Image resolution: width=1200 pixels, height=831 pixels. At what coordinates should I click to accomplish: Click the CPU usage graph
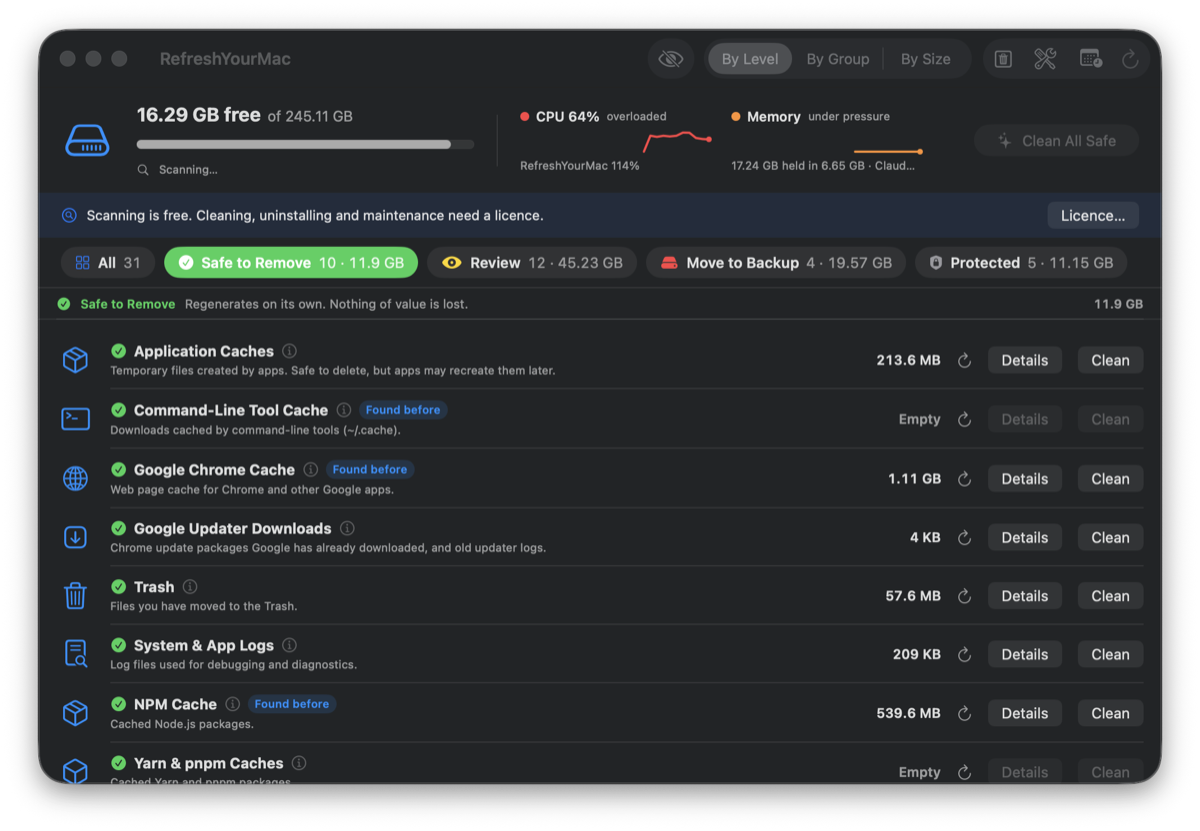coord(677,141)
